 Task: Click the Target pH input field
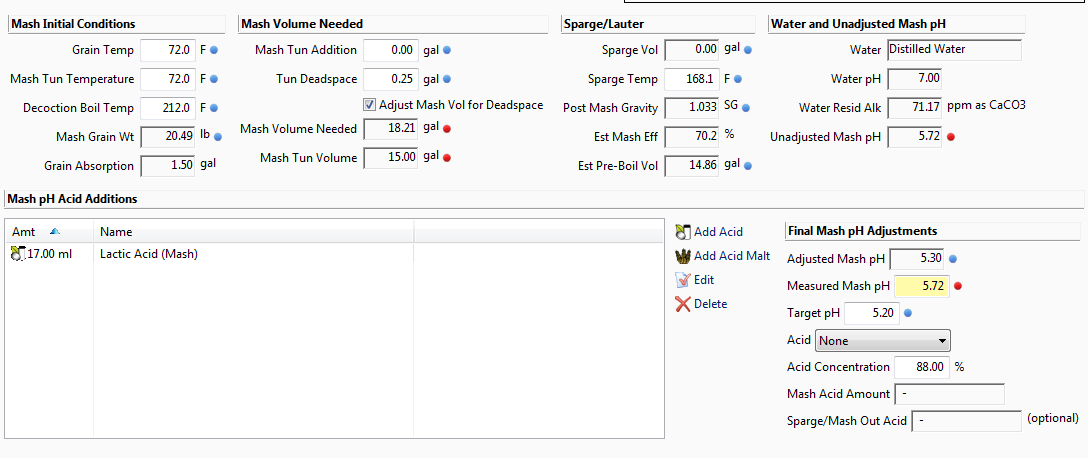[x=872, y=313]
